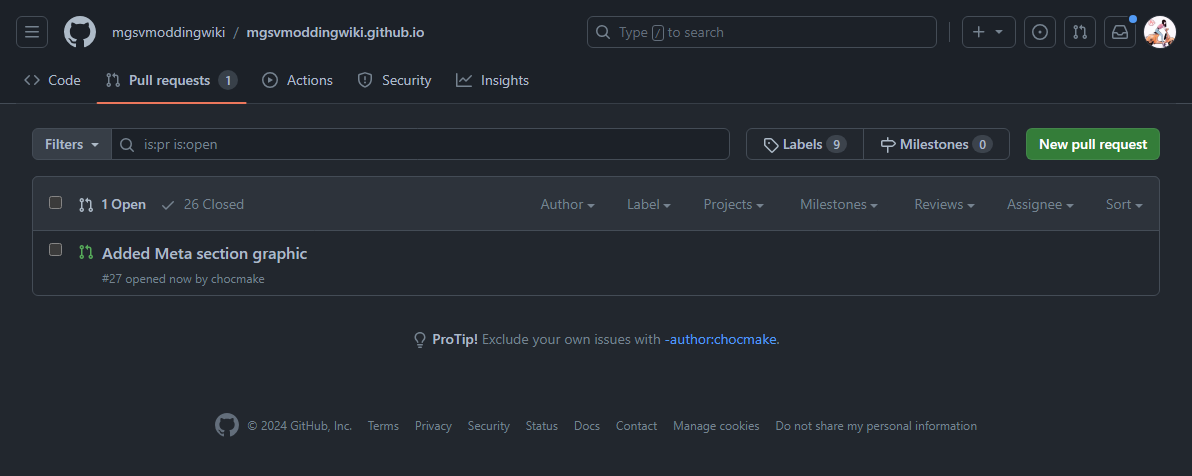
Task: Click chocmake author link in PR row
Action: tap(238, 279)
